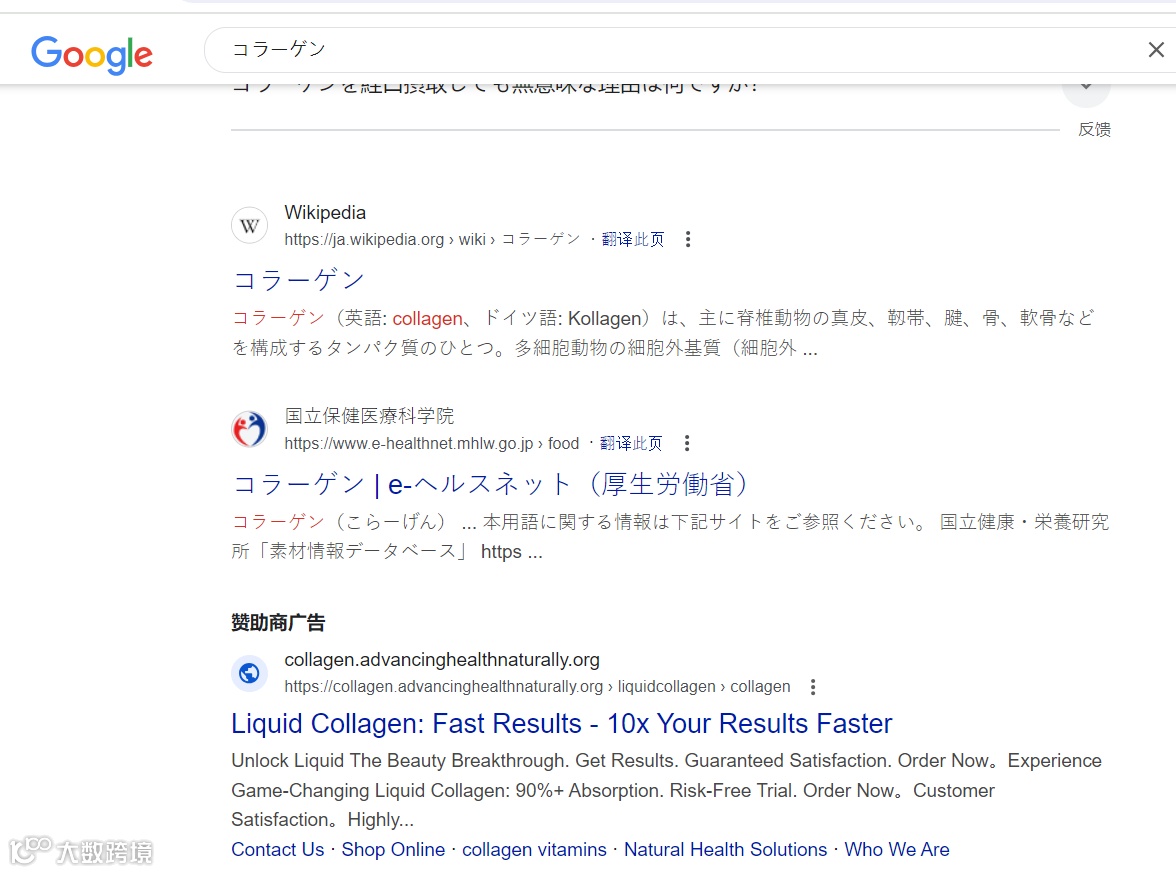
Task: Click the e-healthnet snippet text
Action: 670,536
